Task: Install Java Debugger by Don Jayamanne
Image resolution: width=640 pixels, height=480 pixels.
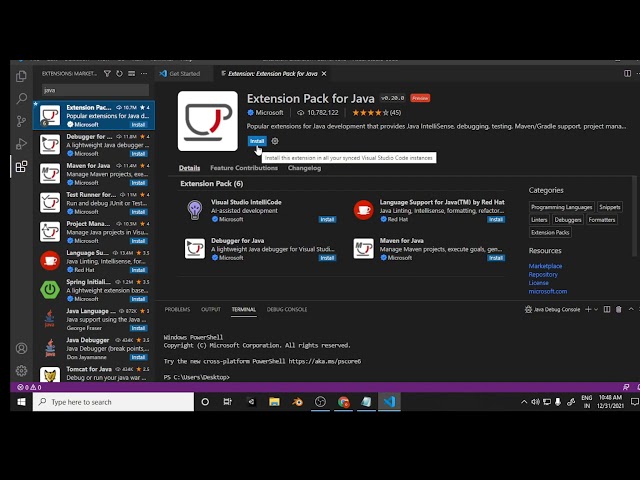Action: tap(138, 358)
